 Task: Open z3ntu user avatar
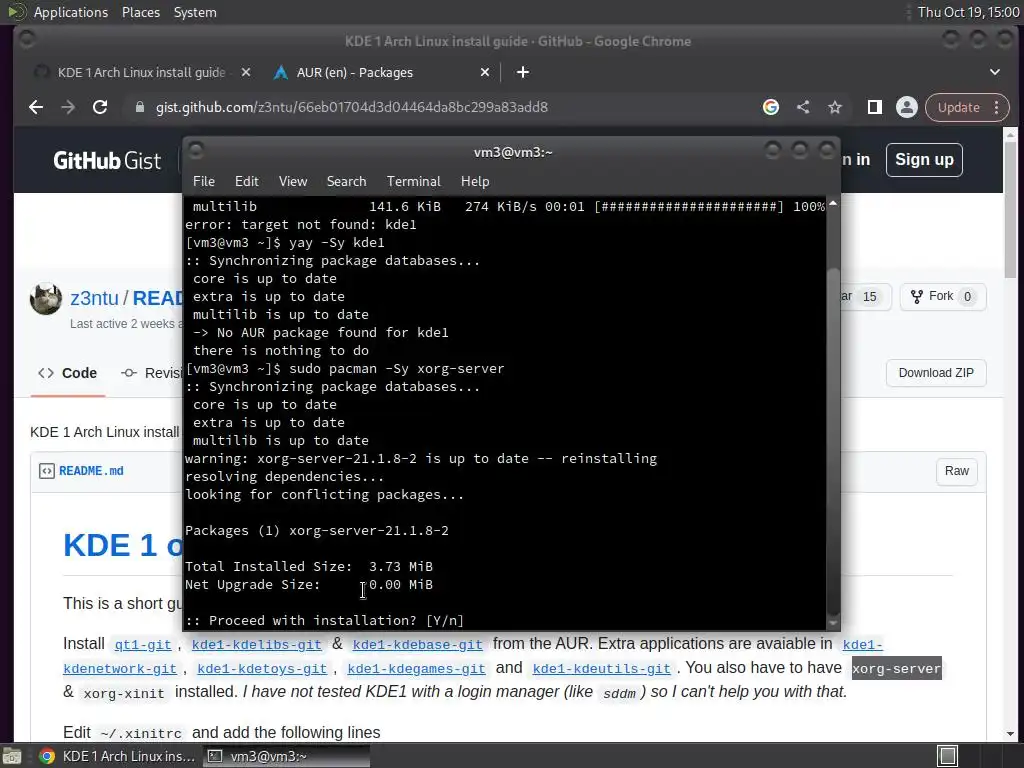pos(46,299)
